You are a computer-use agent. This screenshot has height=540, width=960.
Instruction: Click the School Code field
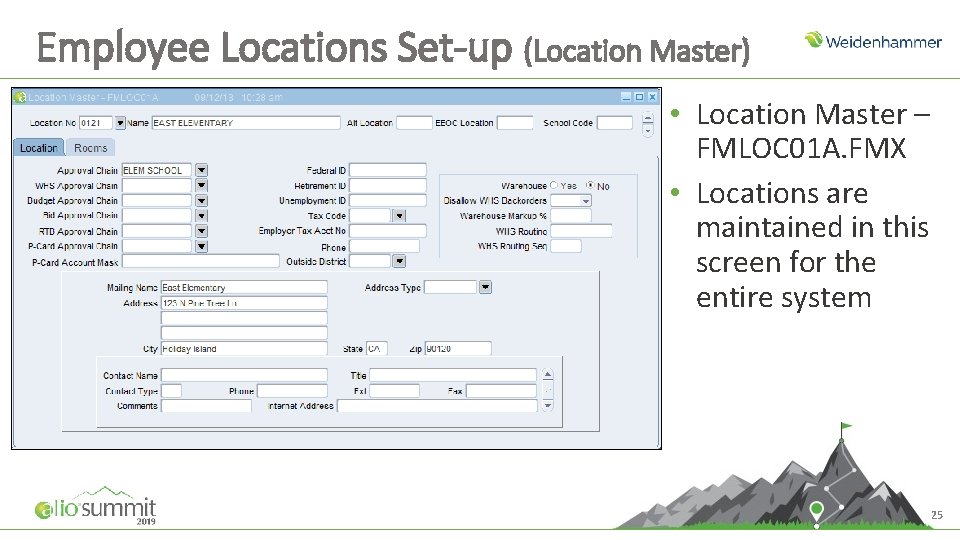[x=615, y=123]
